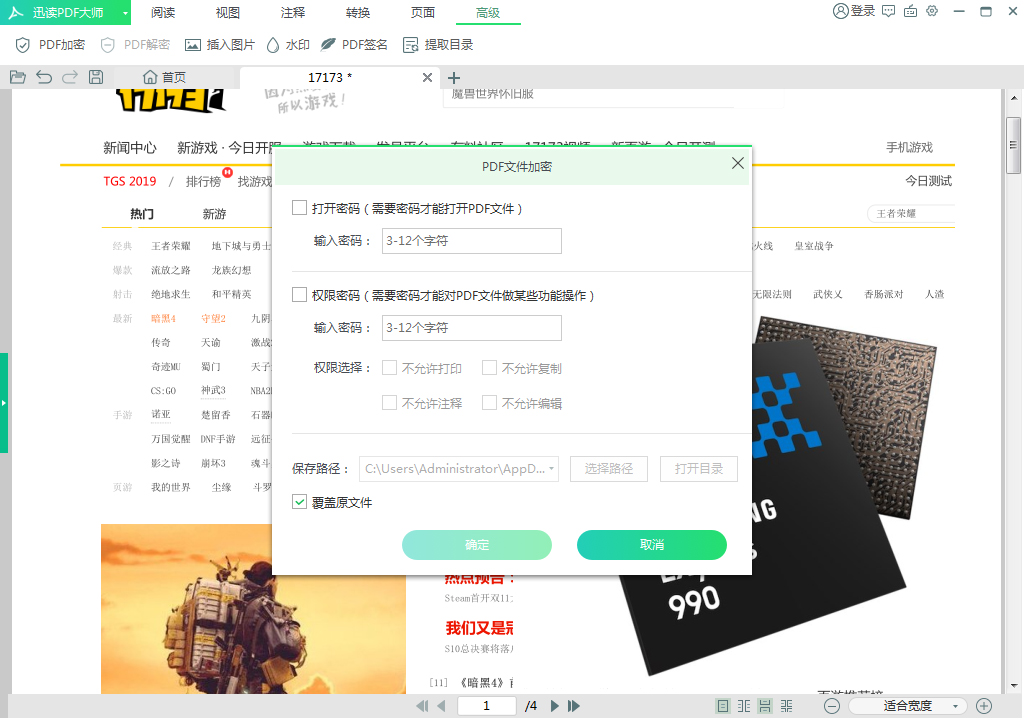Open the settings gear in the title bar
Viewport: 1024px width, 720px height.
click(x=932, y=12)
